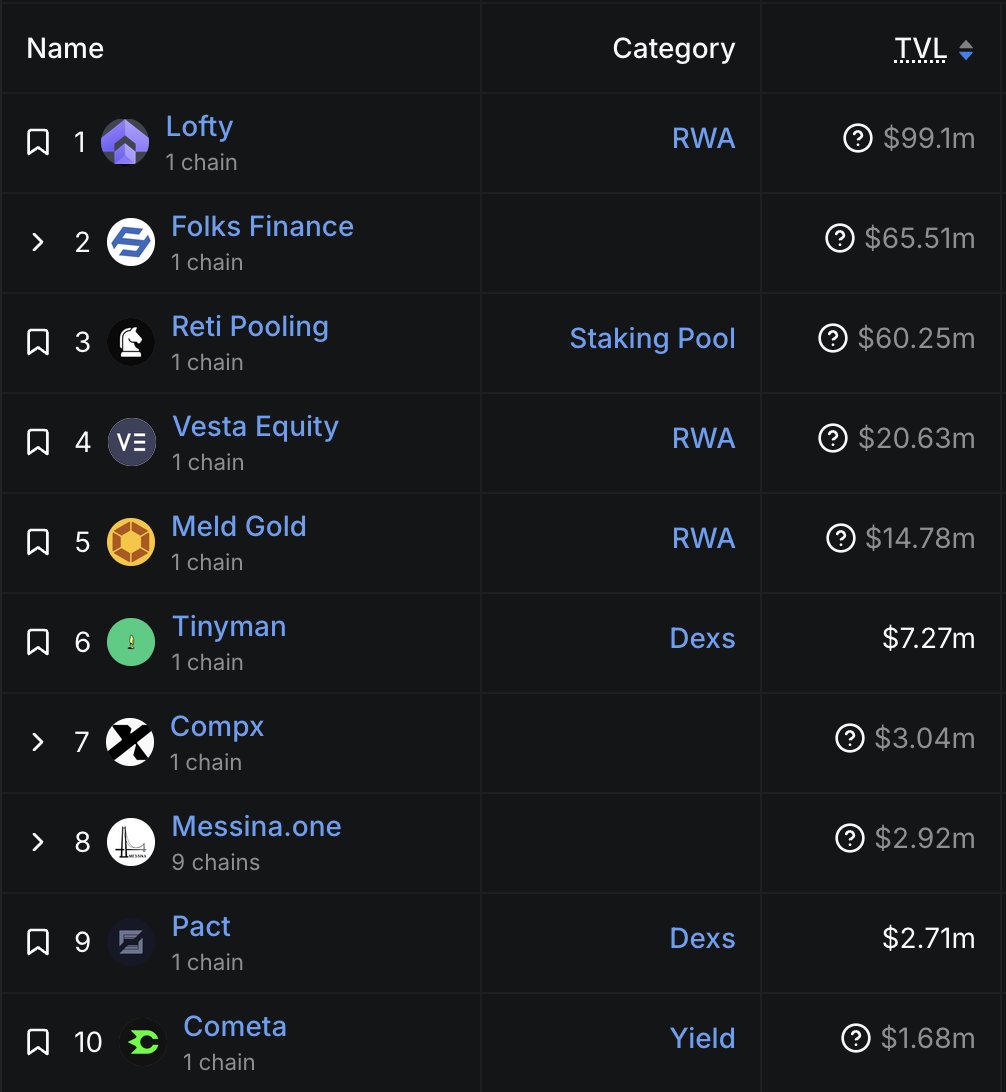This screenshot has width=1006, height=1092.
Task: Expand the Folks Finance row
Action: click(38, 242)
